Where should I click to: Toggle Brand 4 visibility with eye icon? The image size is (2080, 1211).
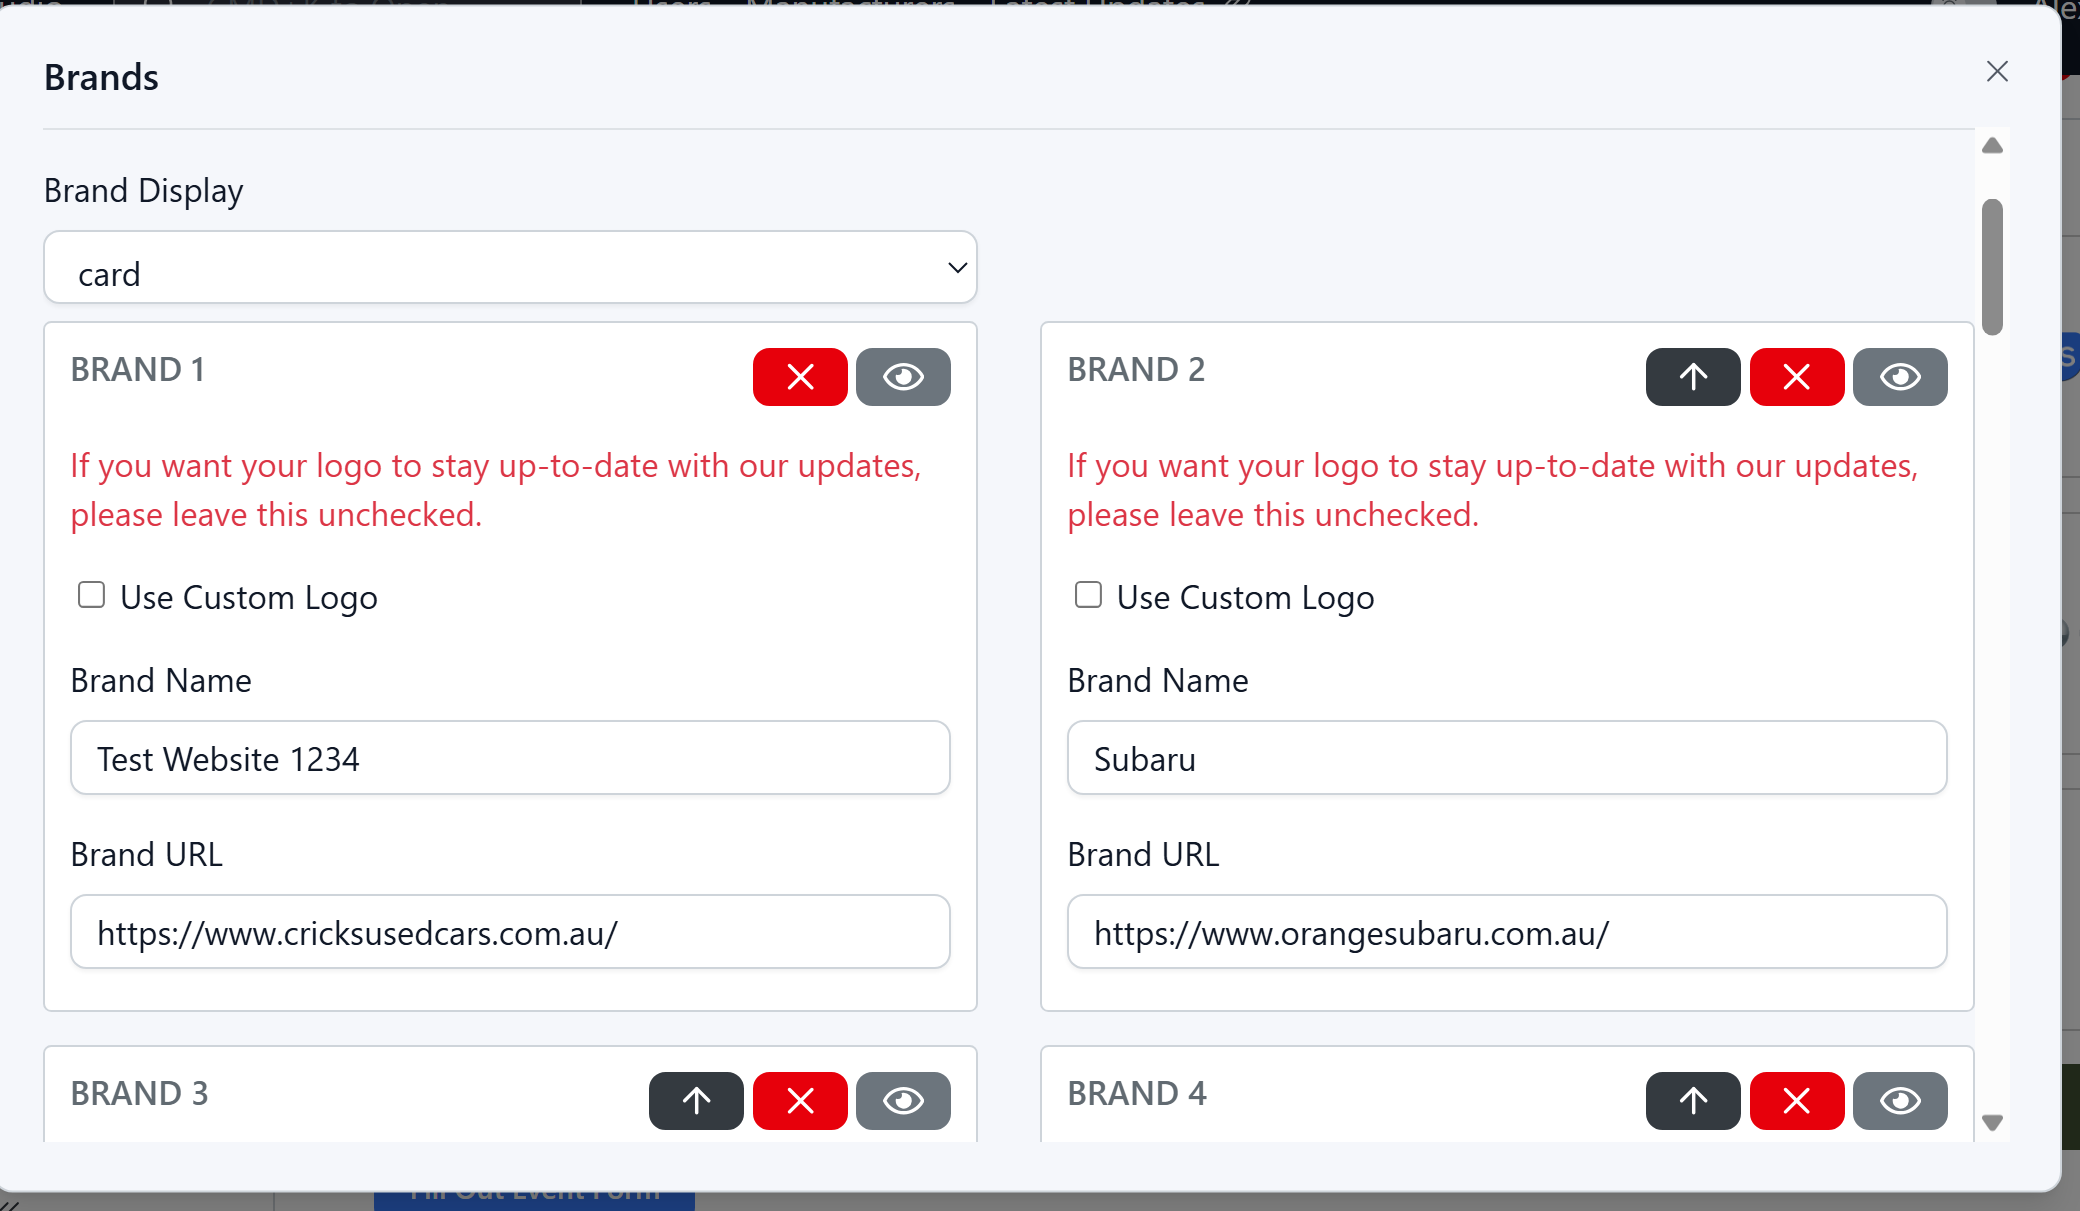(x=1900, y=1101)
